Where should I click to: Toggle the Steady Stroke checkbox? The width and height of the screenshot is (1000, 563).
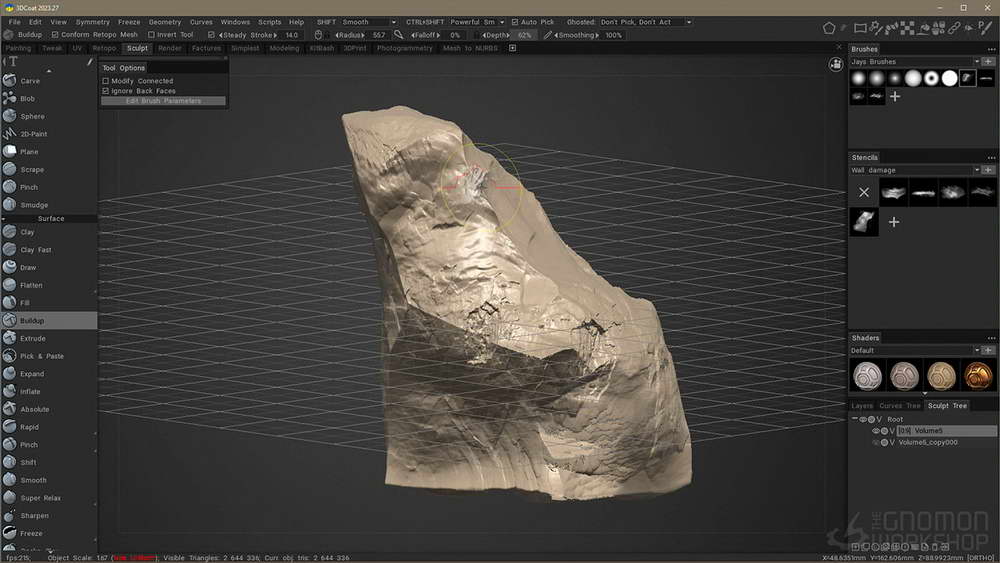pos(211,35)
